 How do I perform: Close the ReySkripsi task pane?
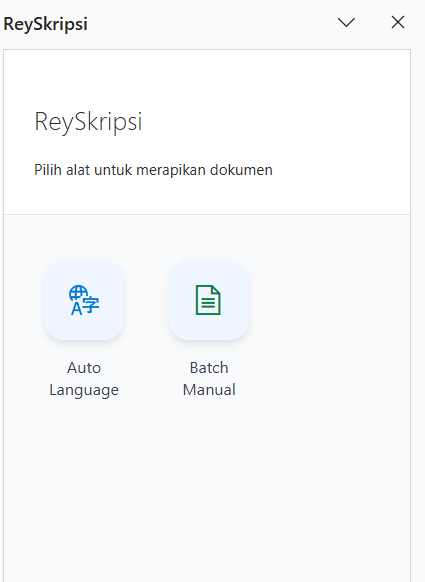pos(398,23)
